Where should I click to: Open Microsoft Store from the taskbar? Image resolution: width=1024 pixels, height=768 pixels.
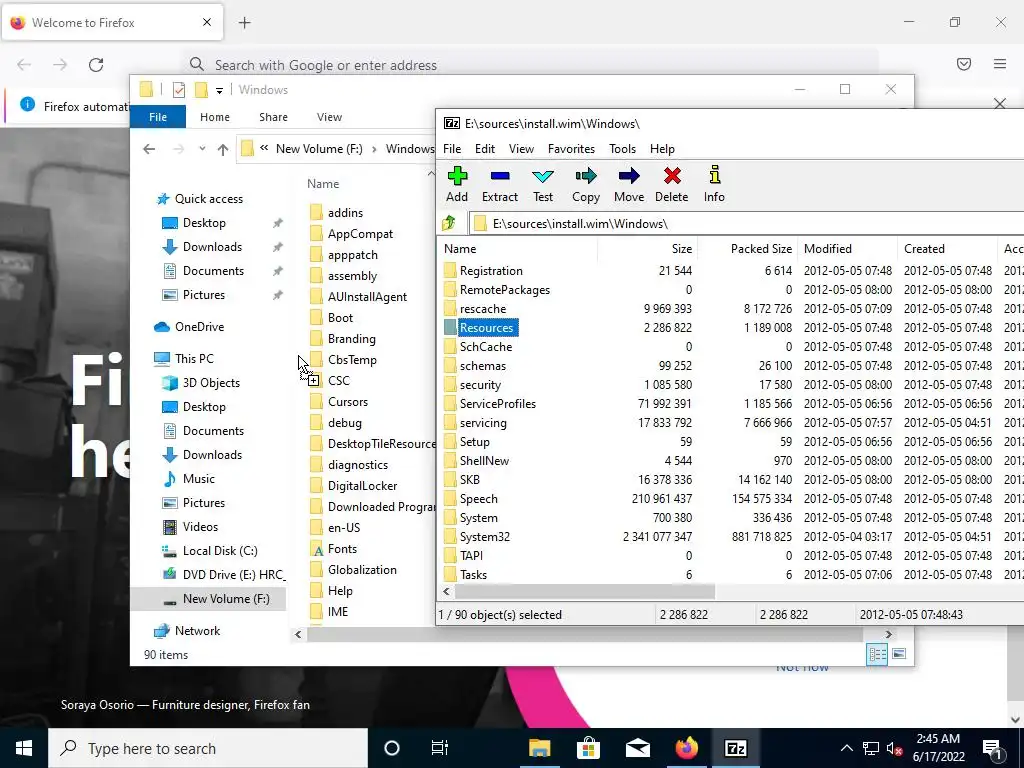click(x=588, y=748)
